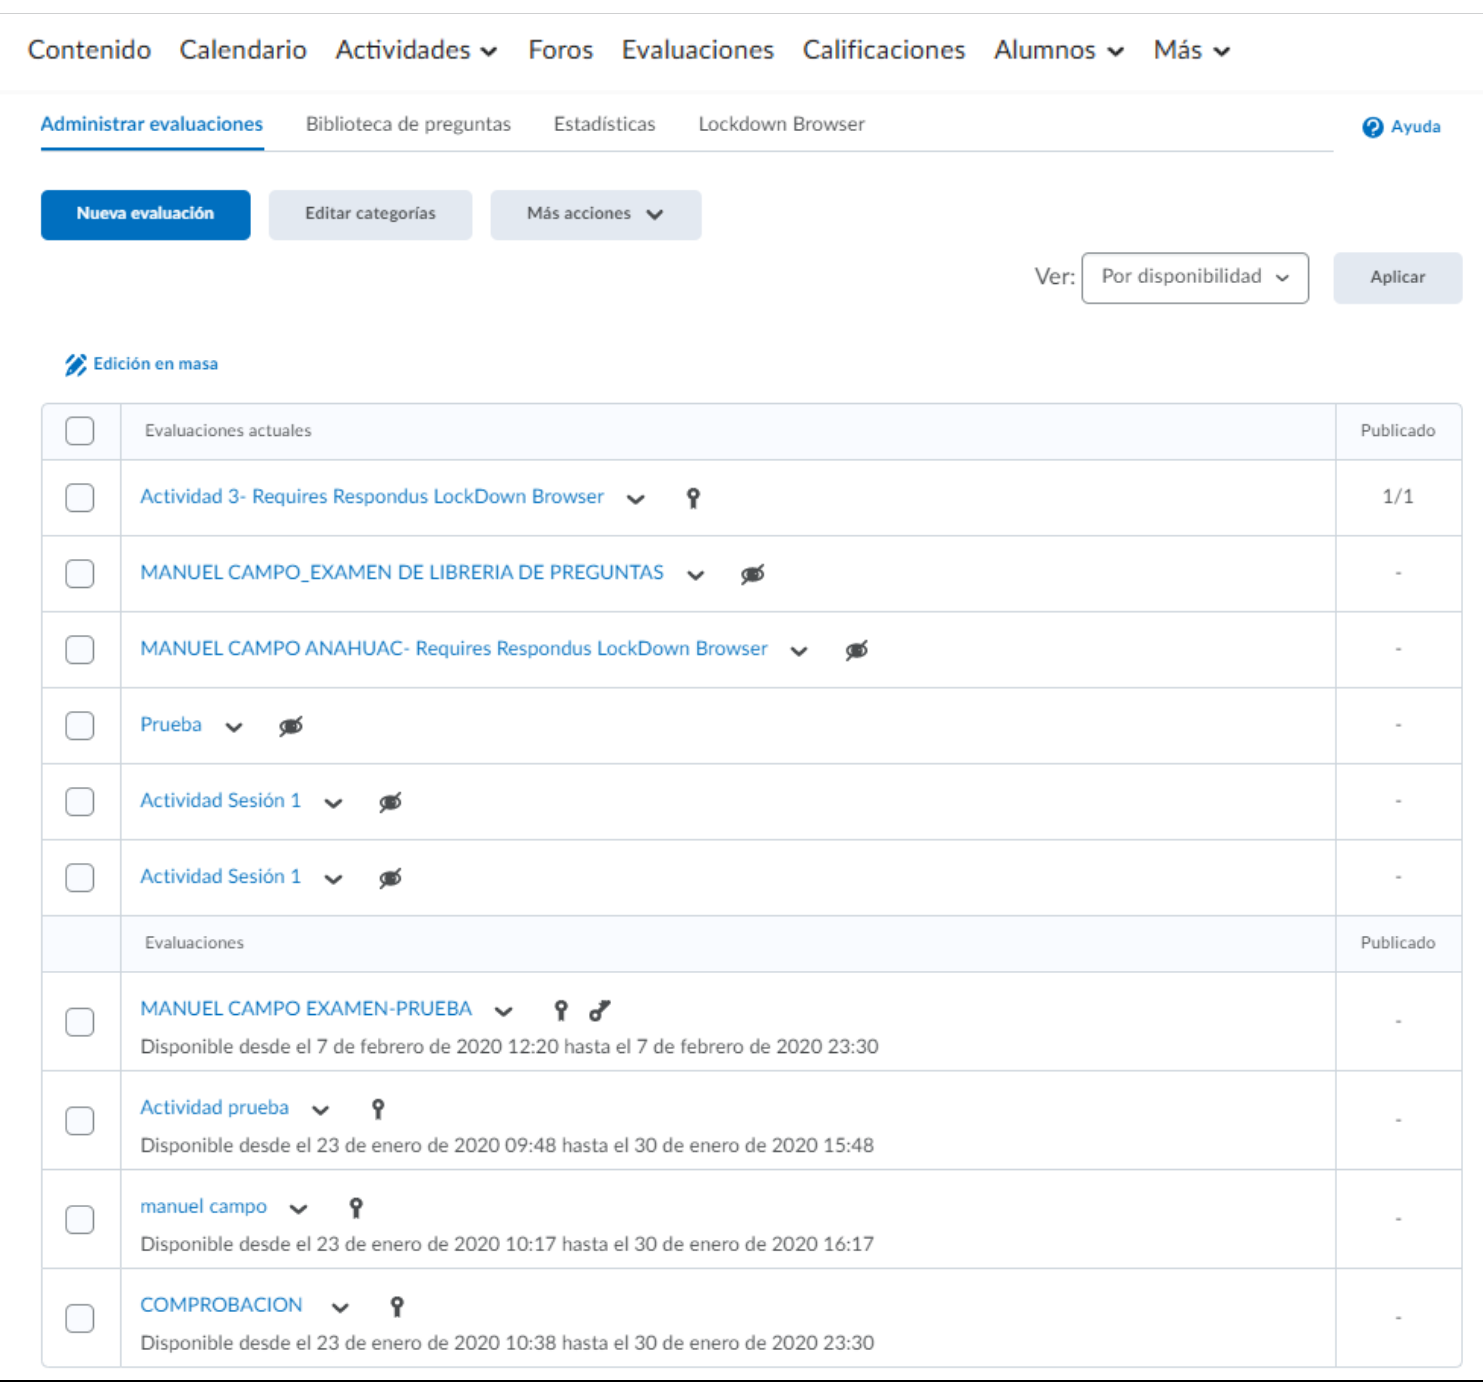Click the Ayuda help question mark icon
Image resolution: width=1483 pixels, height=1382 pixels.
tap(1372, 127)
